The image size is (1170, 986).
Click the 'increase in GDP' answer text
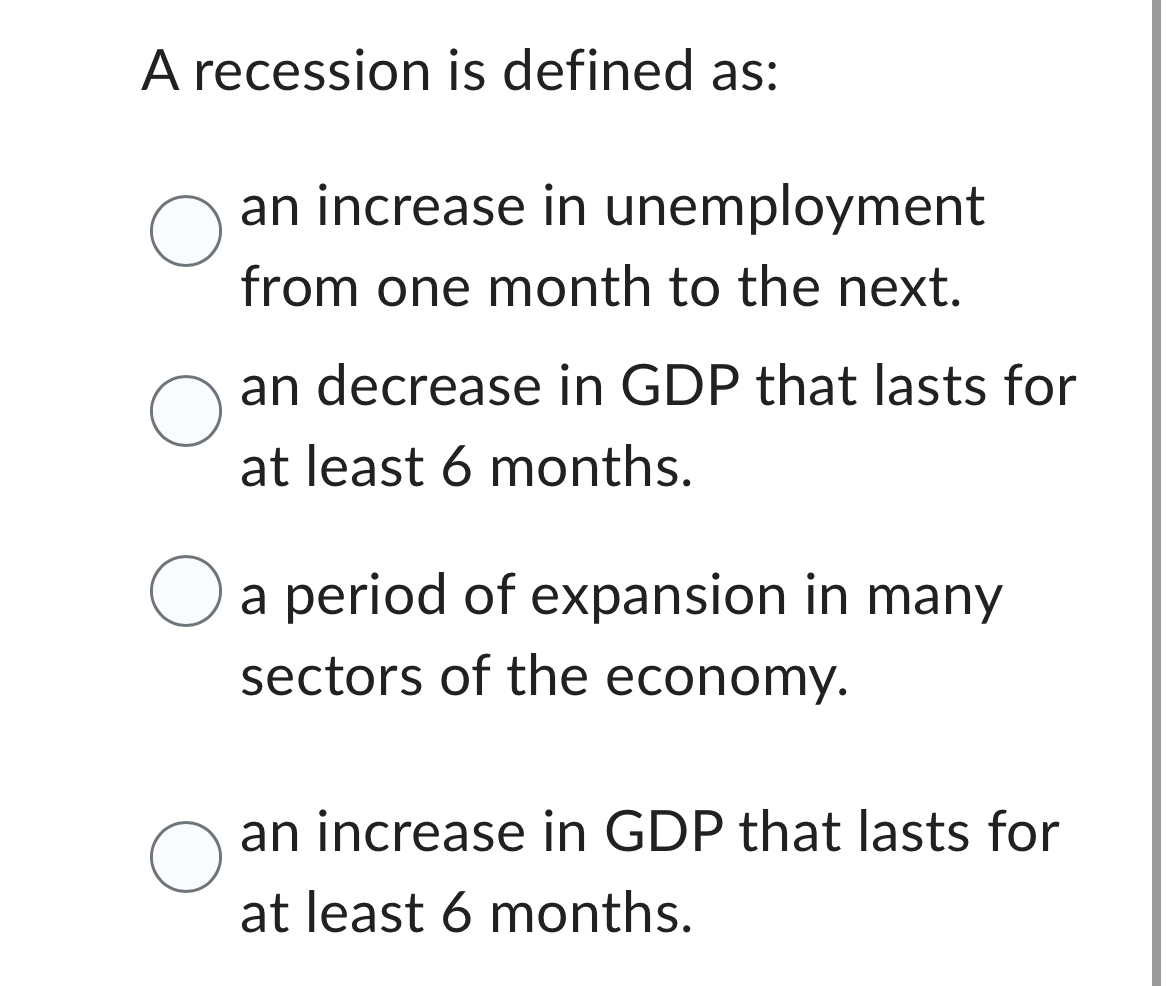click(648, 833)
